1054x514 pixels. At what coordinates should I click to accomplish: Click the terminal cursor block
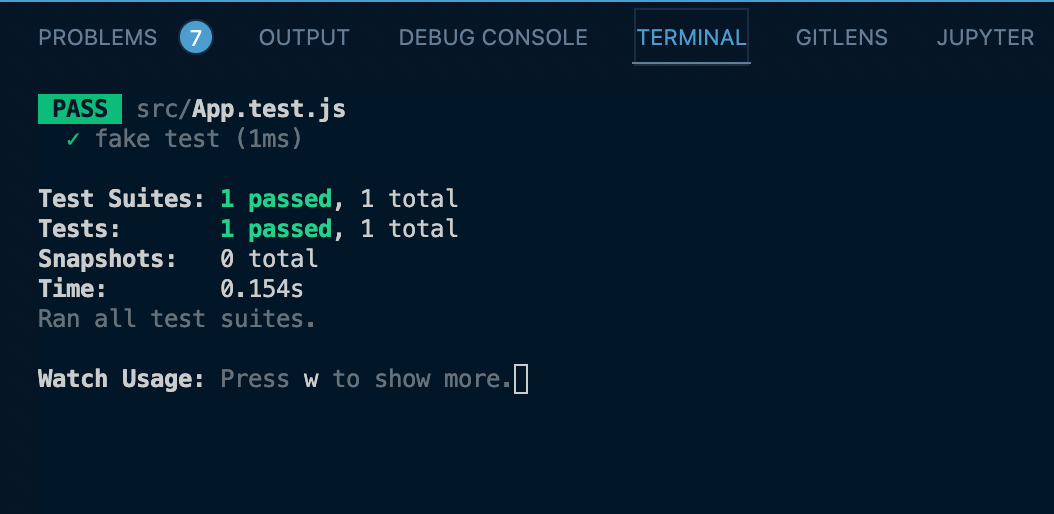tap(520, 379)
